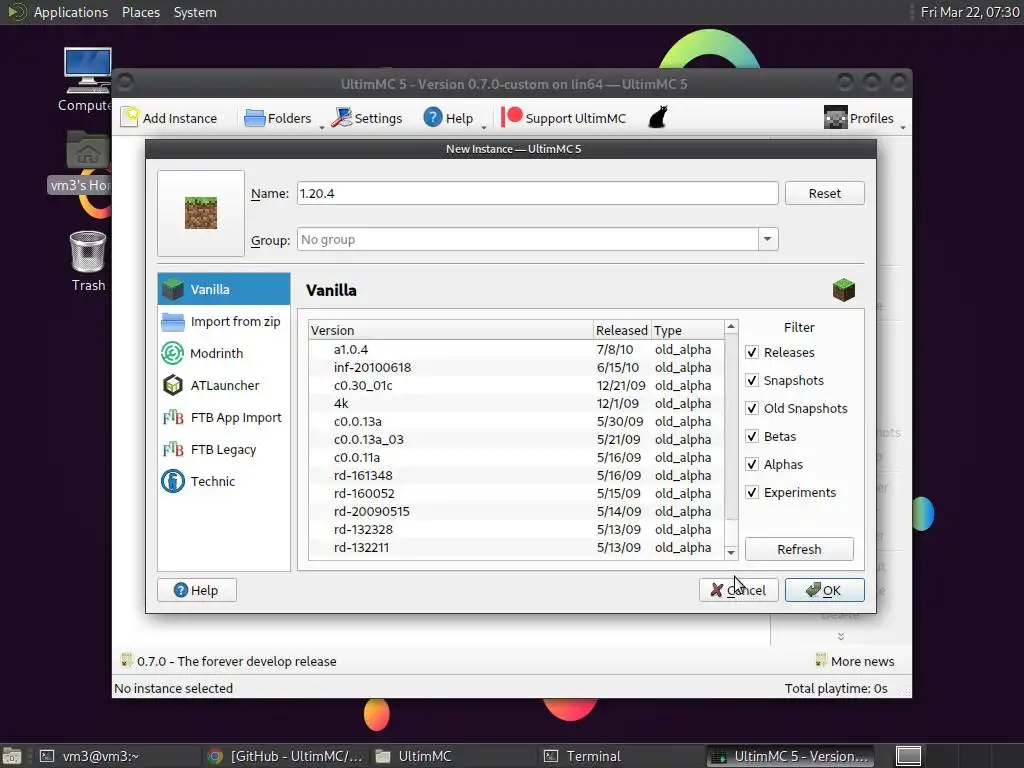Open the Profiles dropdown arrow
The image size is (1024, 768).
pos(903,127)
